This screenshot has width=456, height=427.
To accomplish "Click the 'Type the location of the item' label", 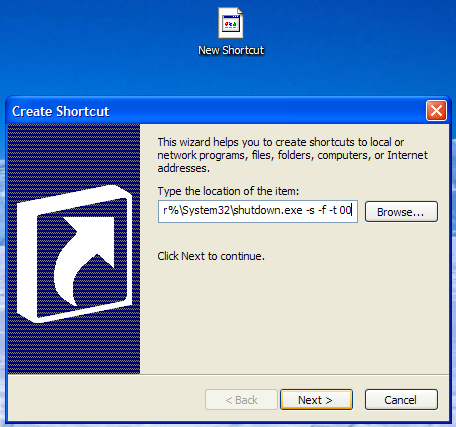I will (228, 191).
